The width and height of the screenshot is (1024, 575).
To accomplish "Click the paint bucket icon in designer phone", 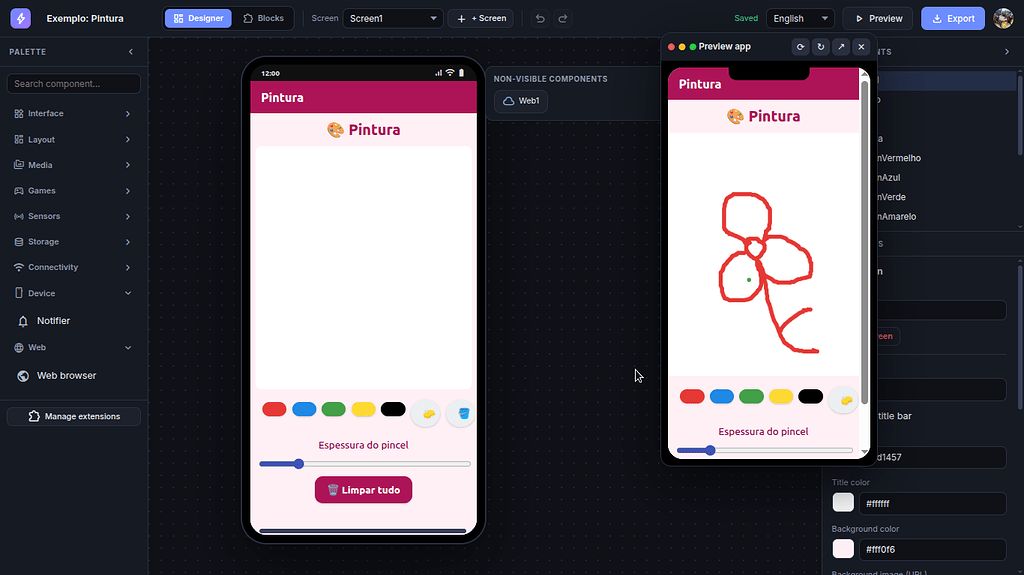I will (463, 414).
